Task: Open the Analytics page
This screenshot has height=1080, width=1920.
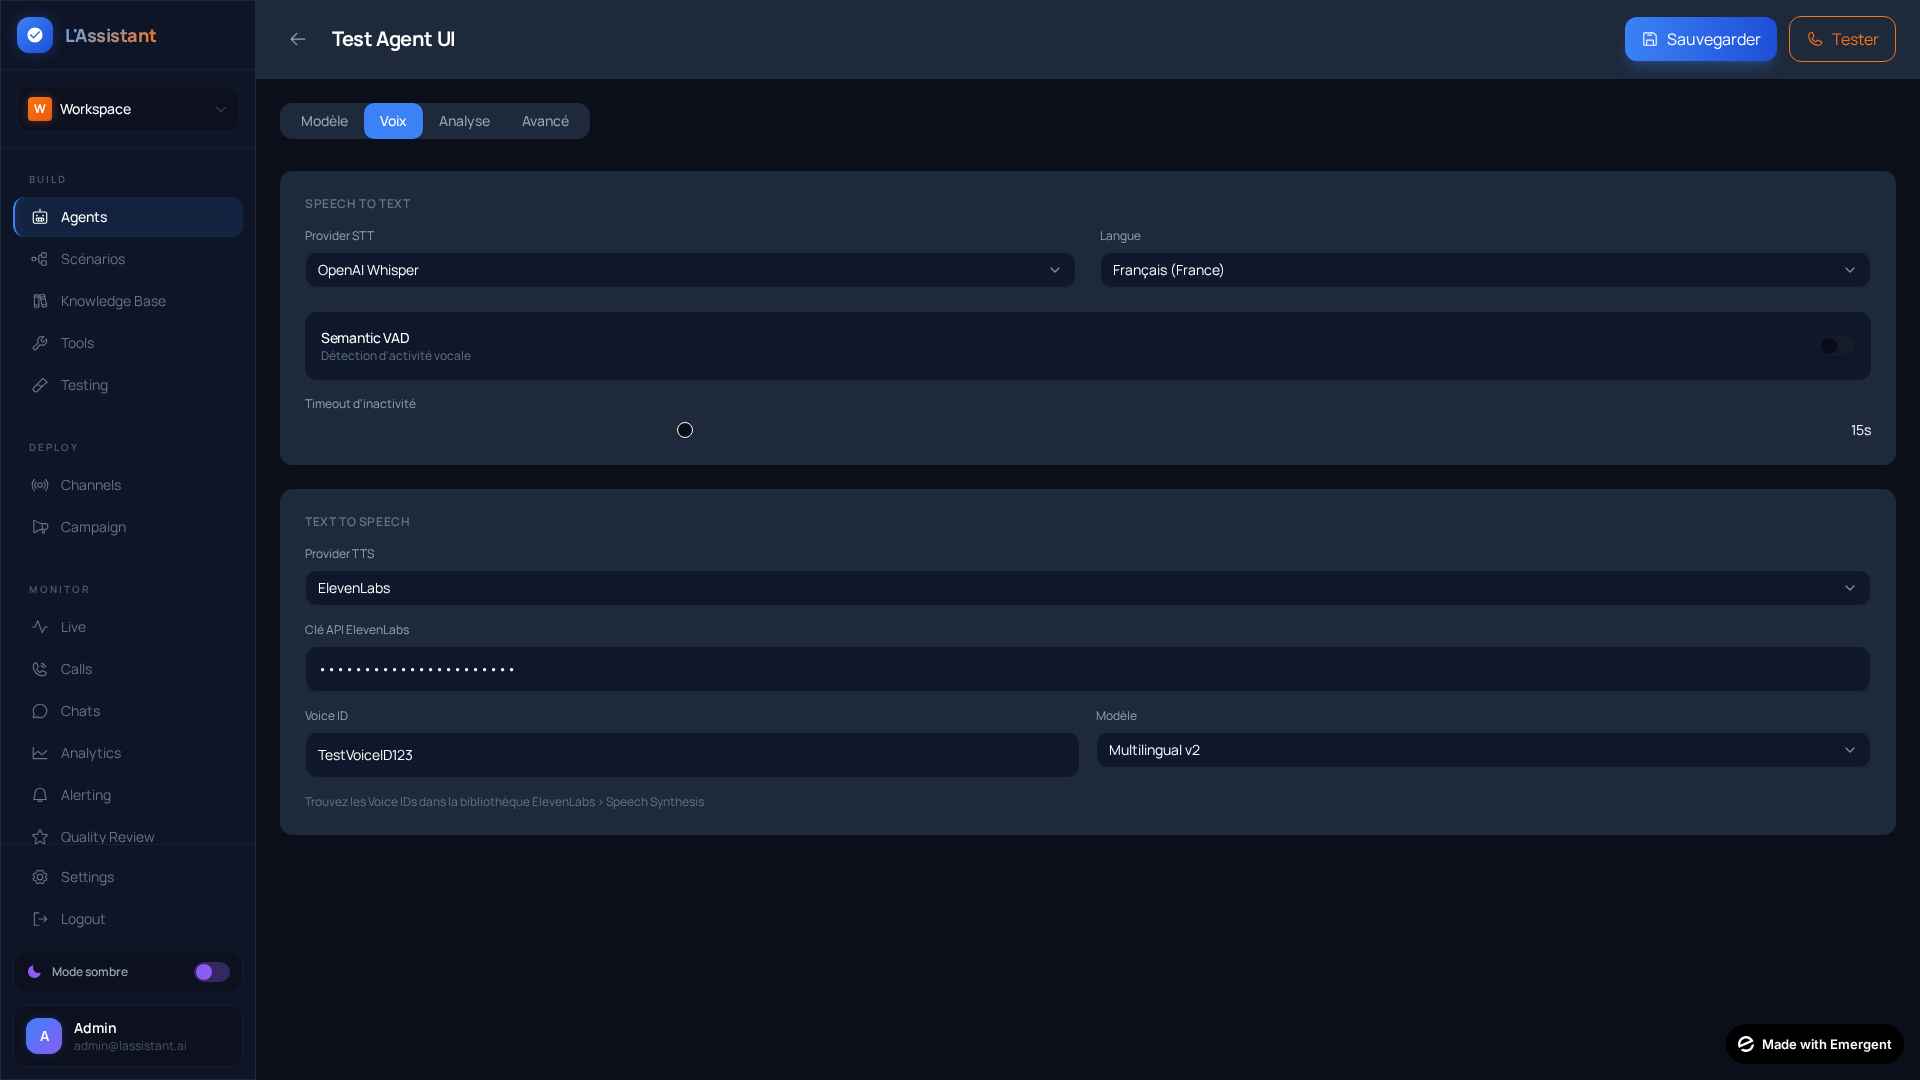Action: coord(90,753)
